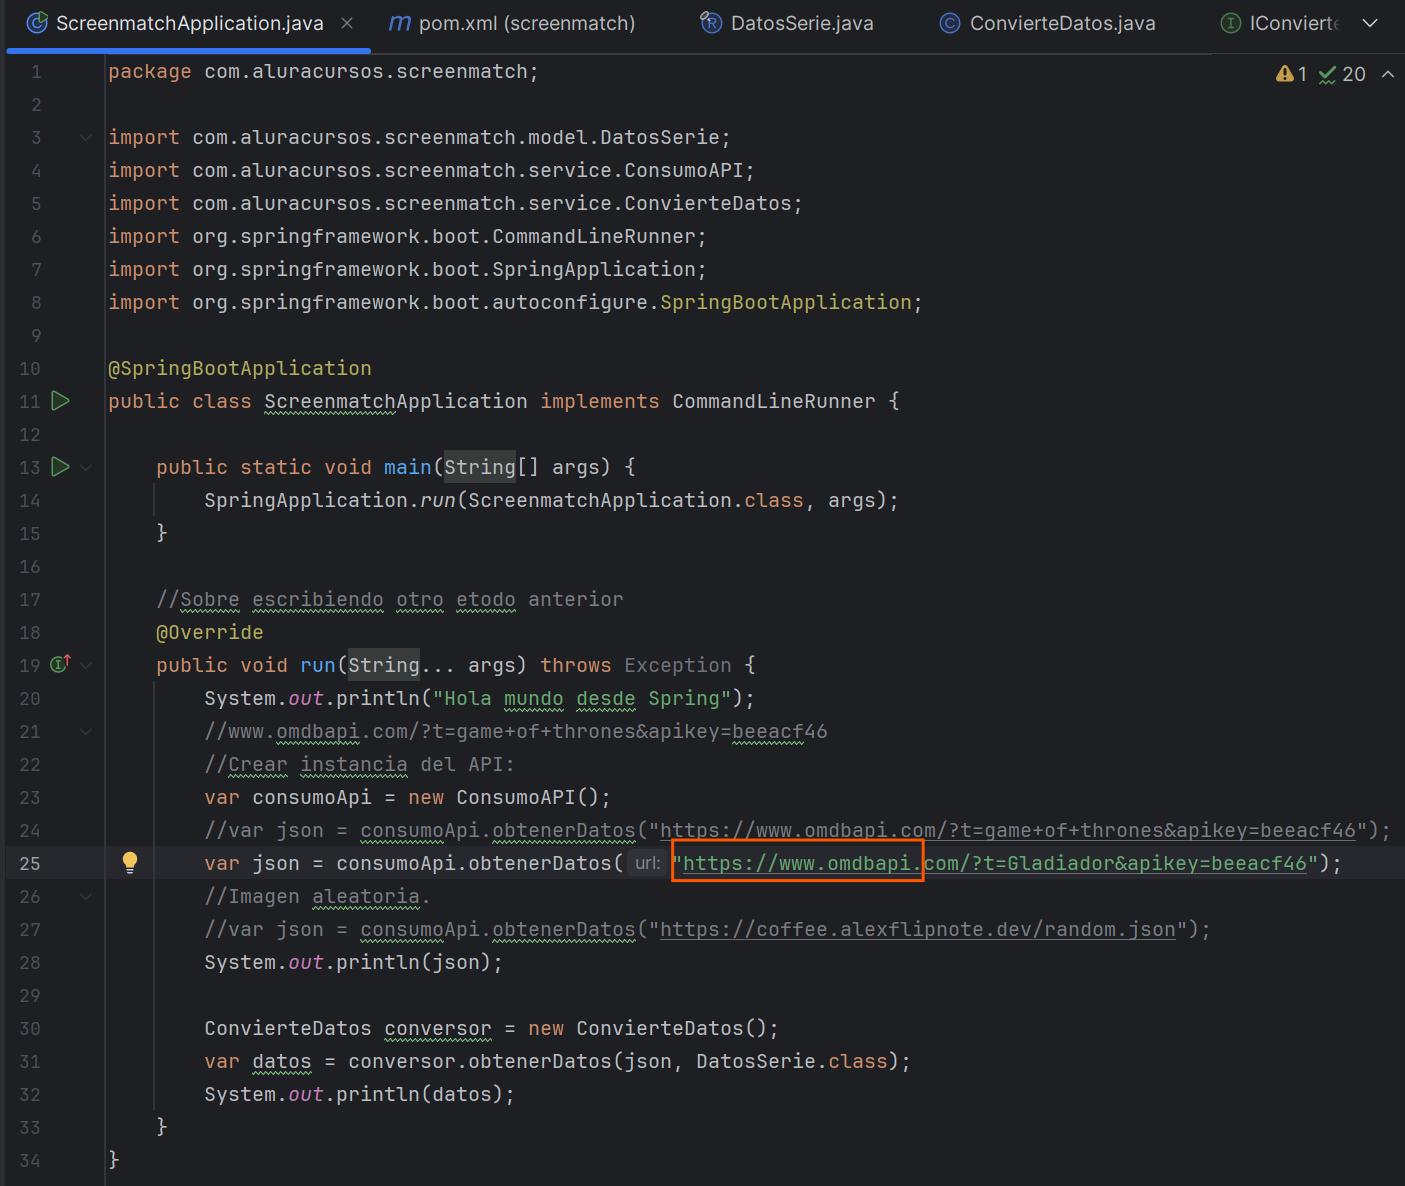Run the main method via gutter arrow
Image resolution: width=1405 pixels, height=1186 pixels.
pos(61,467)
